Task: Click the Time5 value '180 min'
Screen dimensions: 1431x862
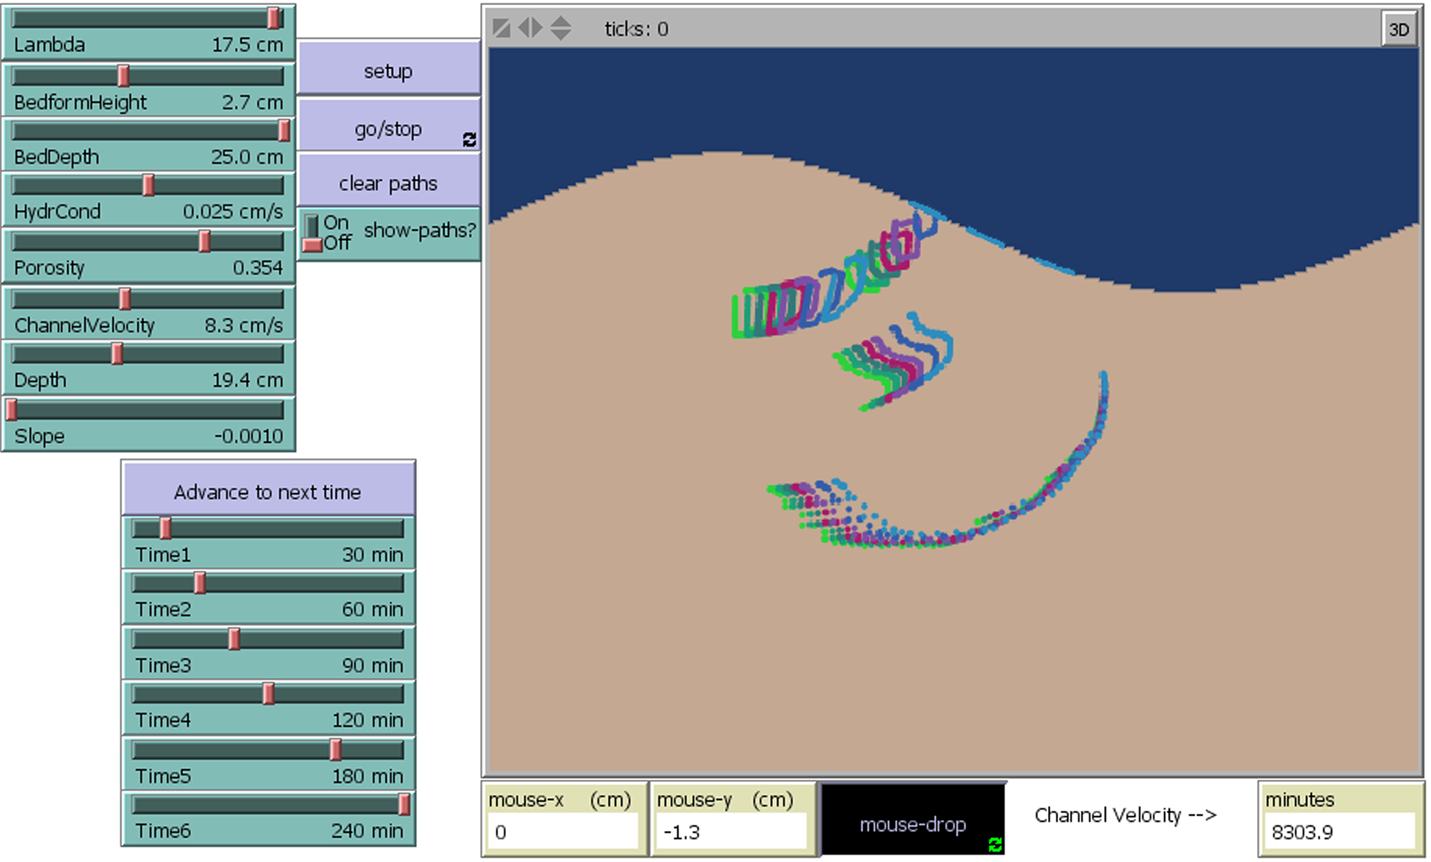Action: click(x=368, y=776)
